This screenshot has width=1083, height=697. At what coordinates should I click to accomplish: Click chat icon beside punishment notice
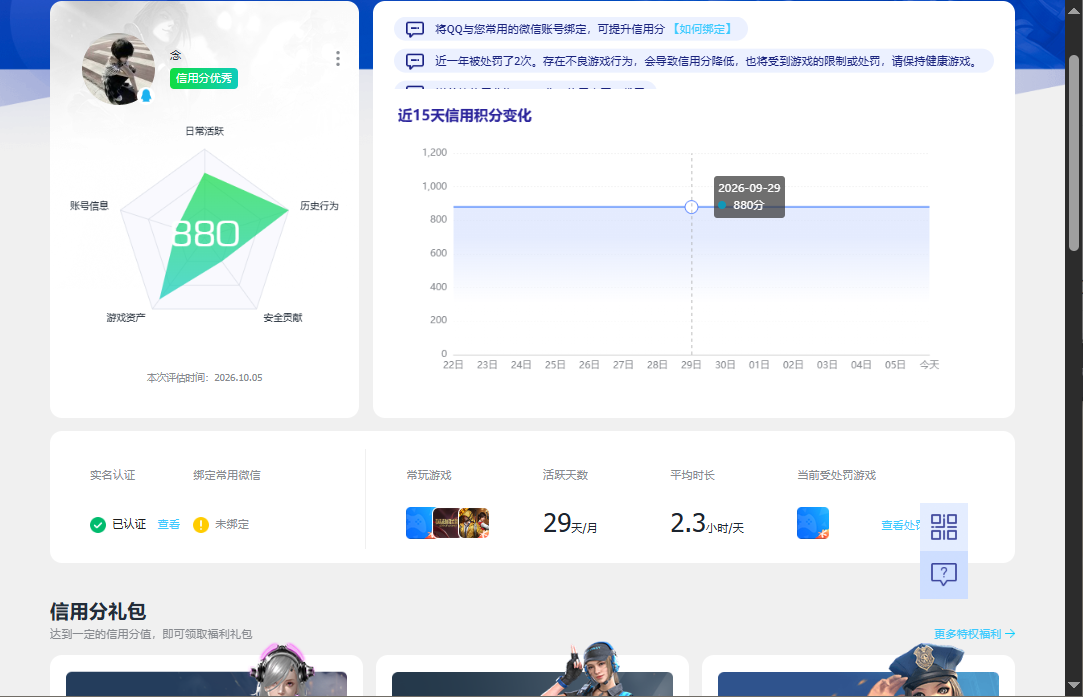click(414, 61)
